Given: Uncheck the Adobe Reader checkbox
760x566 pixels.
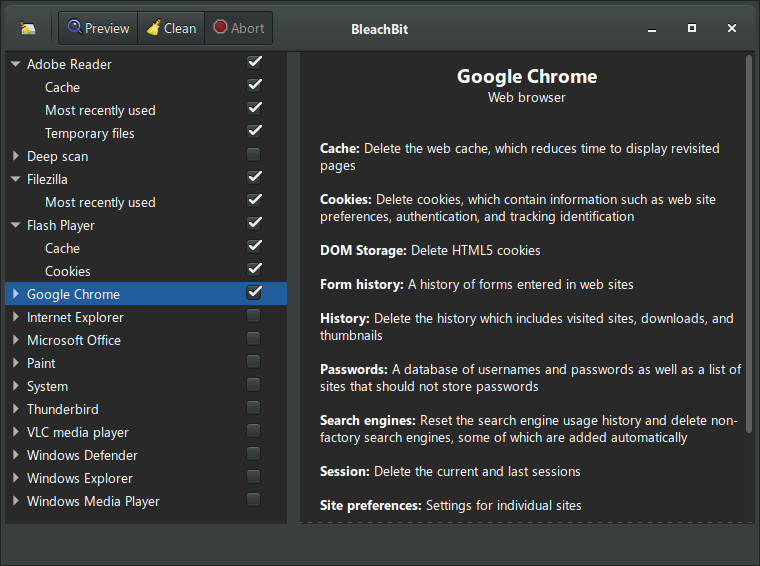Looking at the screenshot, I should (254, 63).
